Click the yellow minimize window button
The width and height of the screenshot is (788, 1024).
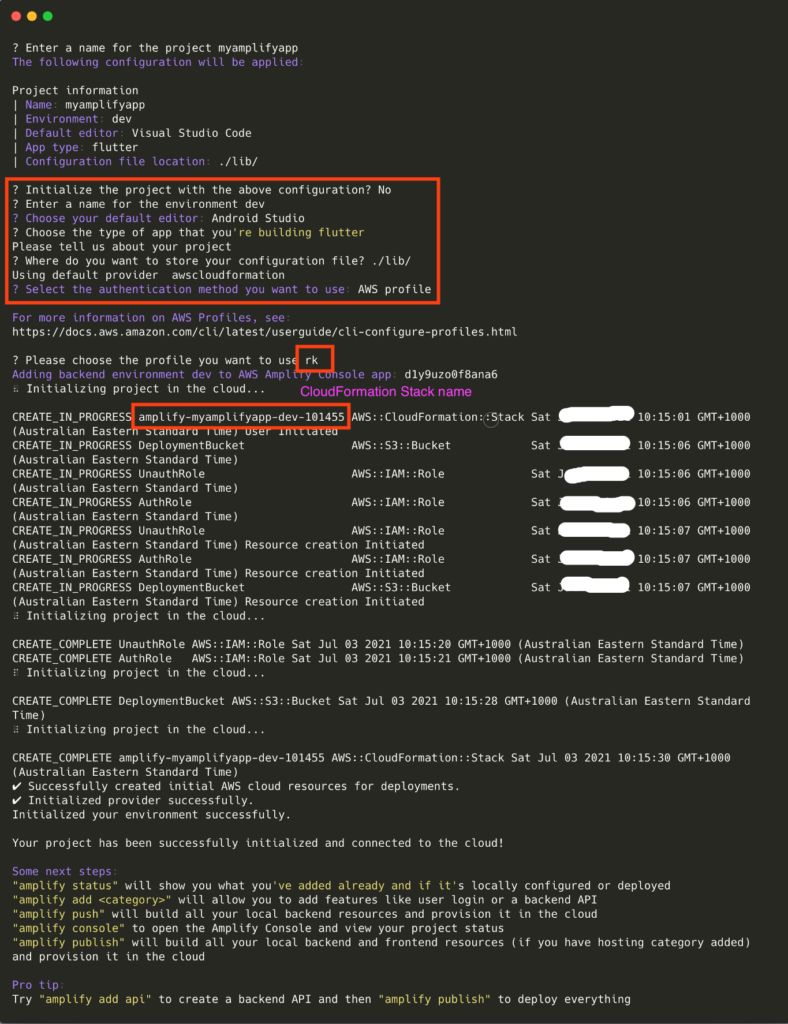point(33,17)
